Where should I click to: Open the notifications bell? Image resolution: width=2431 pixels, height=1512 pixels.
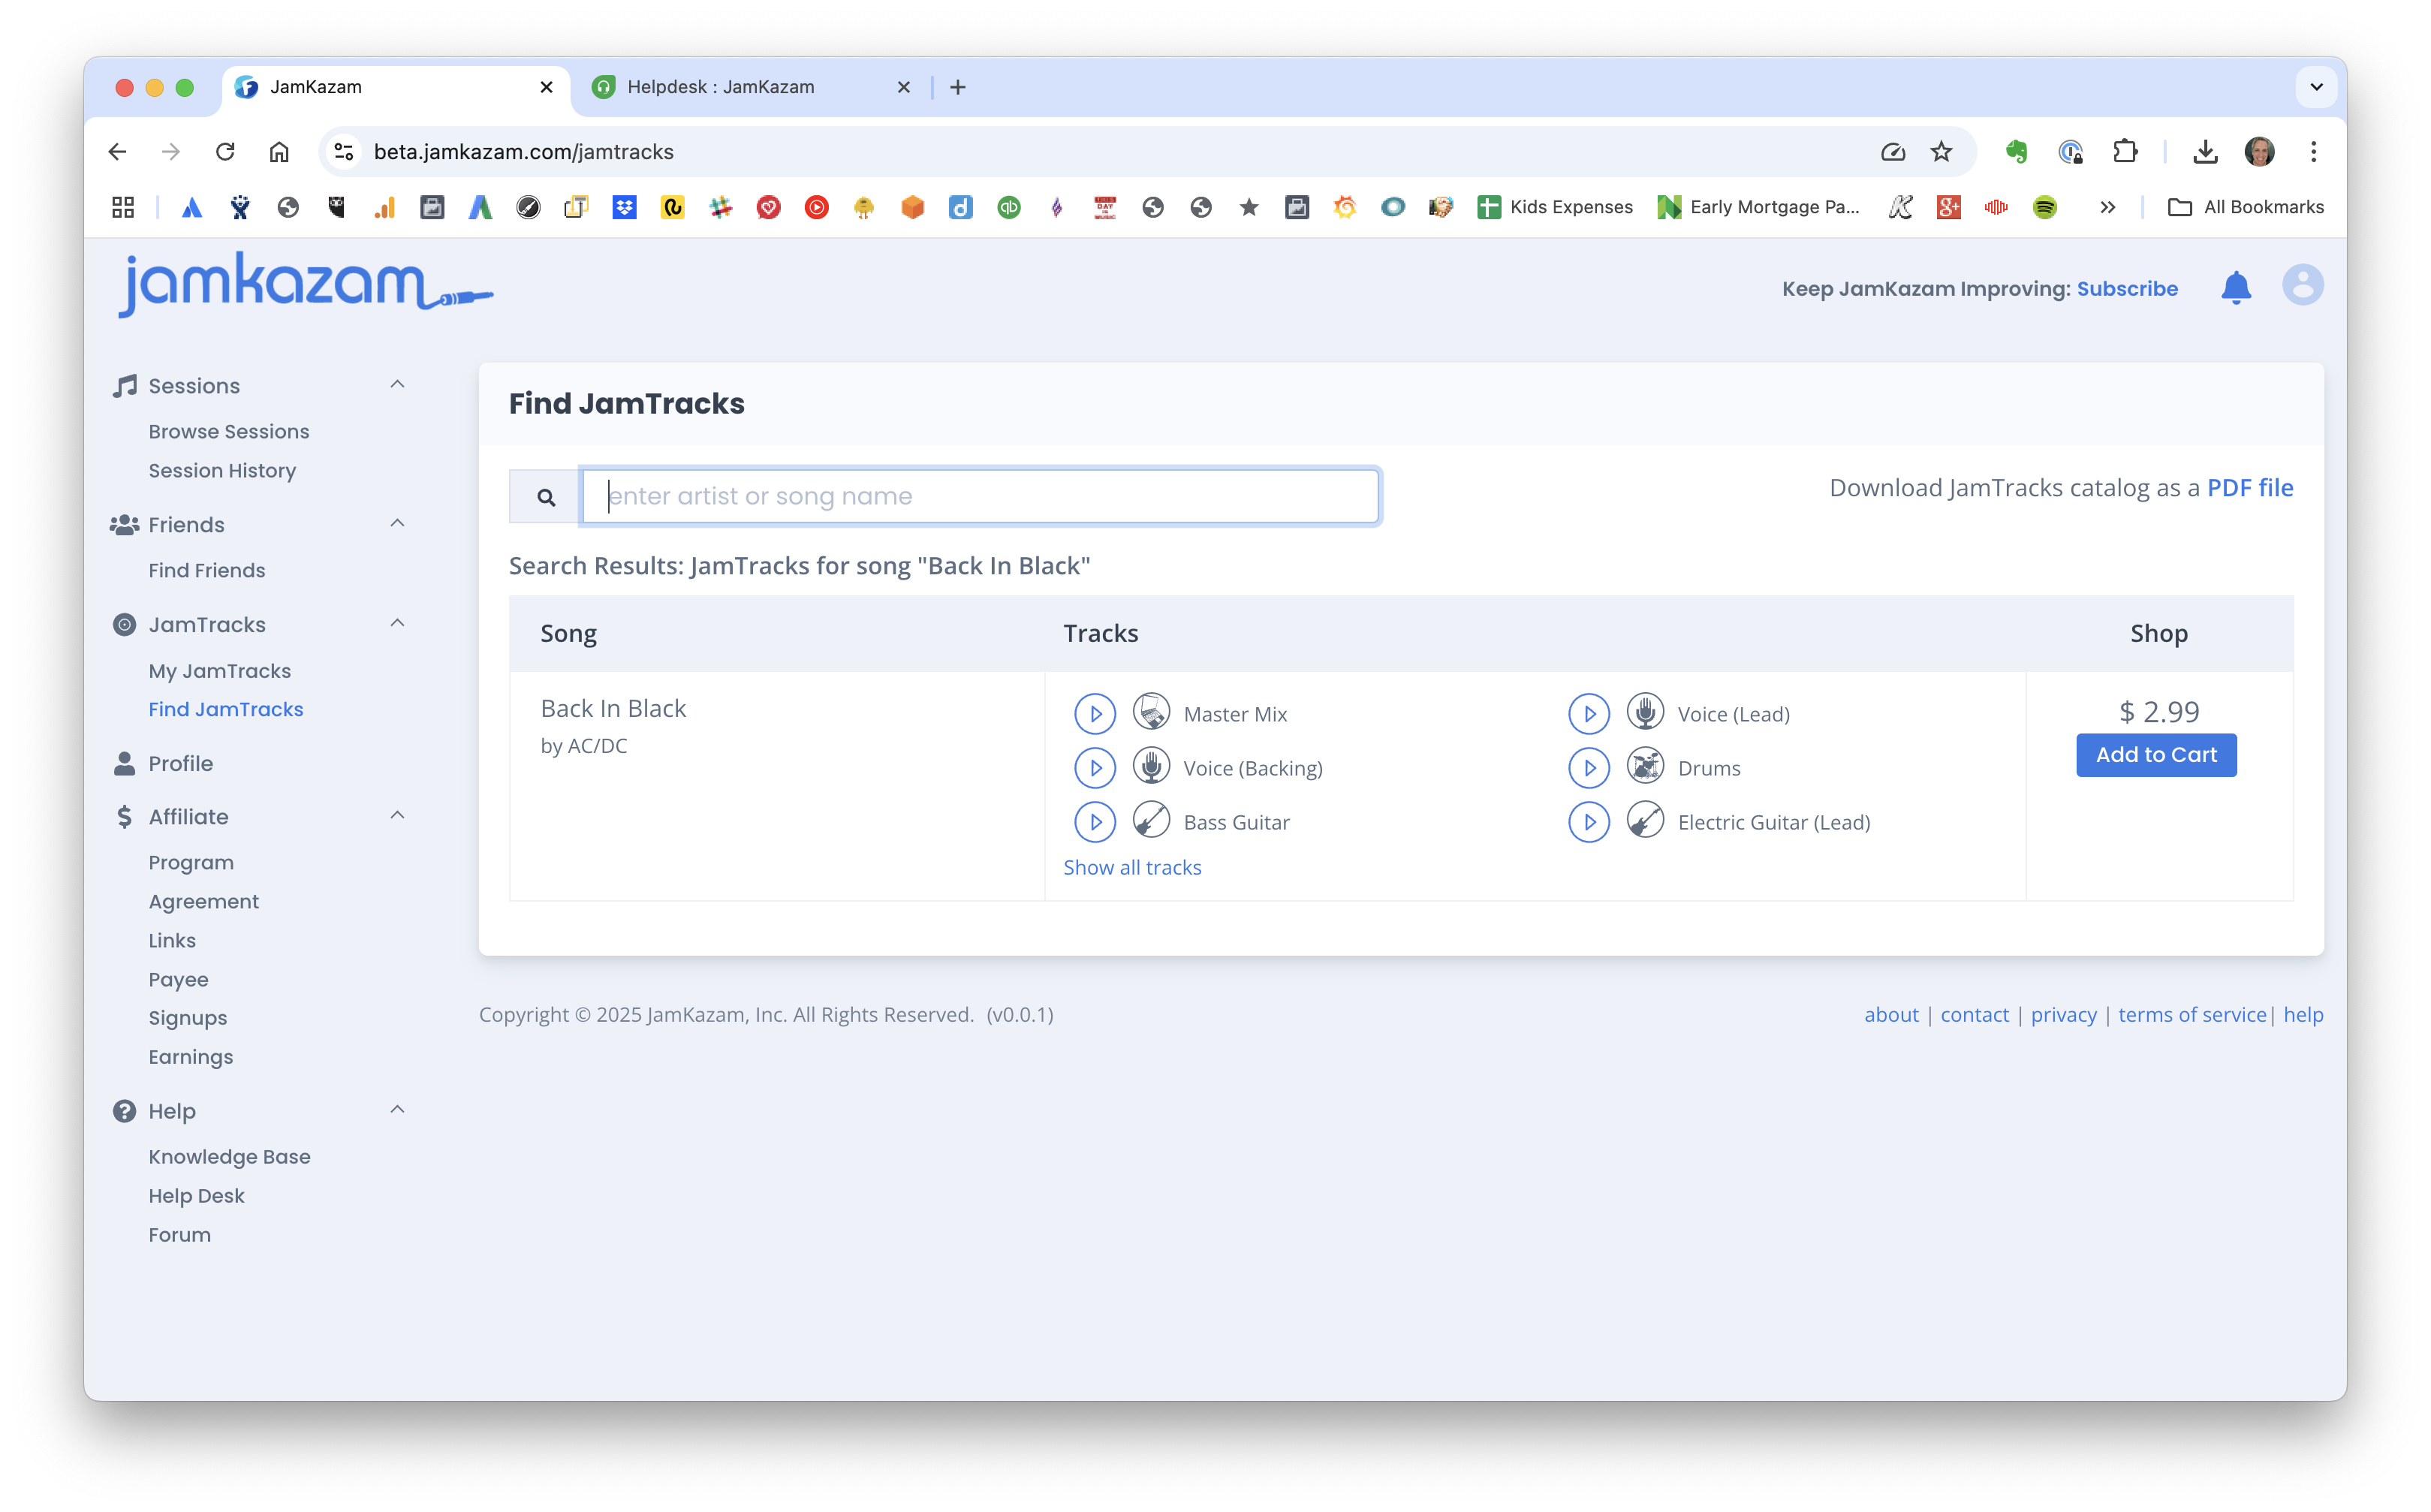click(2235, 288)
